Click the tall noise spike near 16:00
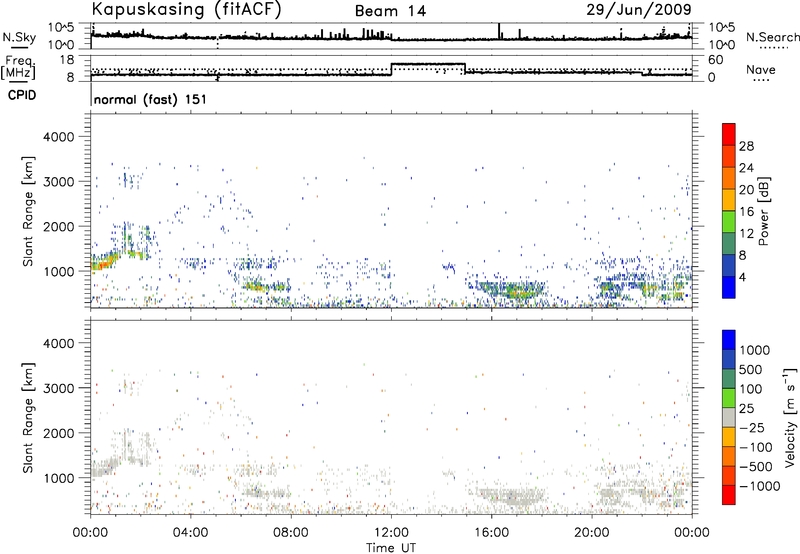 coord(499,31)
